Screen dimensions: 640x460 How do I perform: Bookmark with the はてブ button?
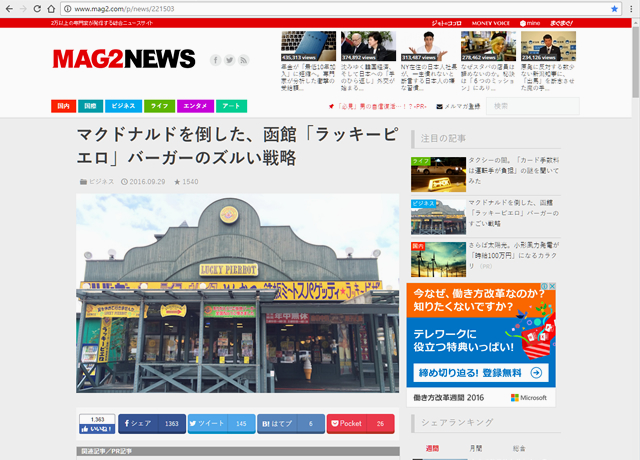tap(289, 424)
